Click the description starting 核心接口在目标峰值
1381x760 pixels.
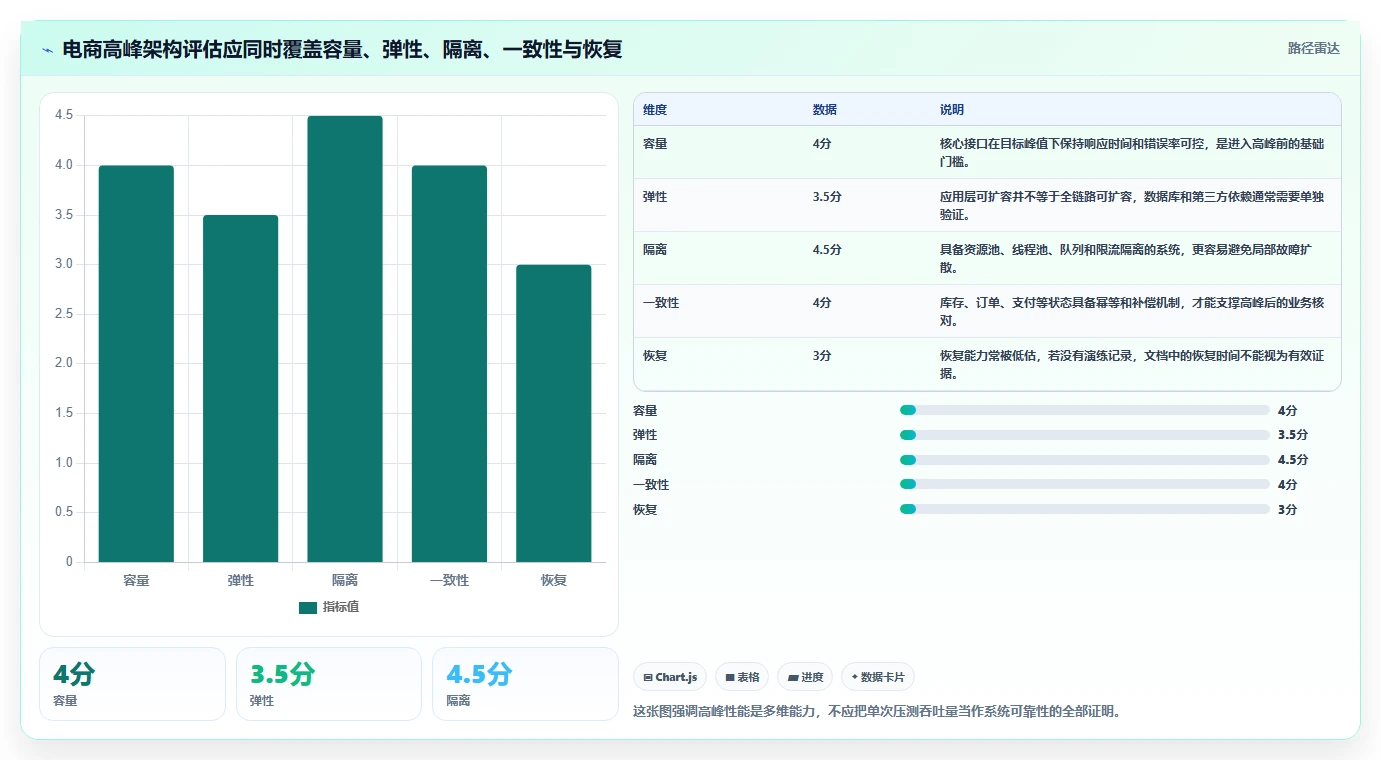(1132, 153)
